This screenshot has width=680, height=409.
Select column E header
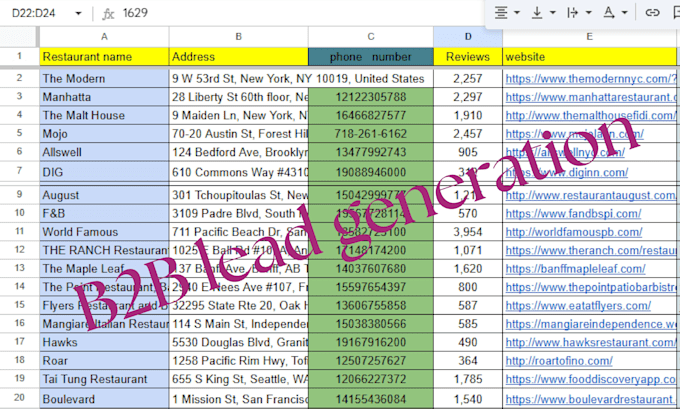click(x=589, y=37)
